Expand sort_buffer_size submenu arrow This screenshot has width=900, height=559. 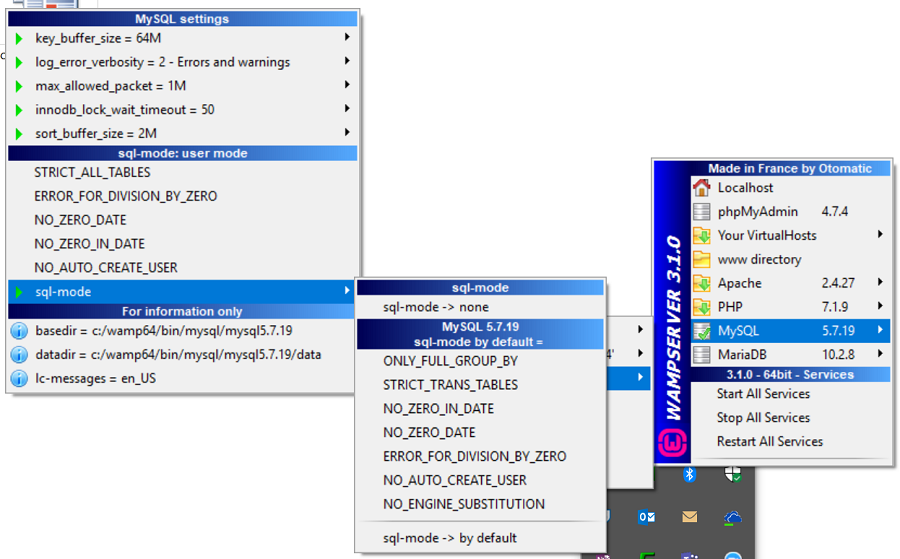[x=347, y=133]
